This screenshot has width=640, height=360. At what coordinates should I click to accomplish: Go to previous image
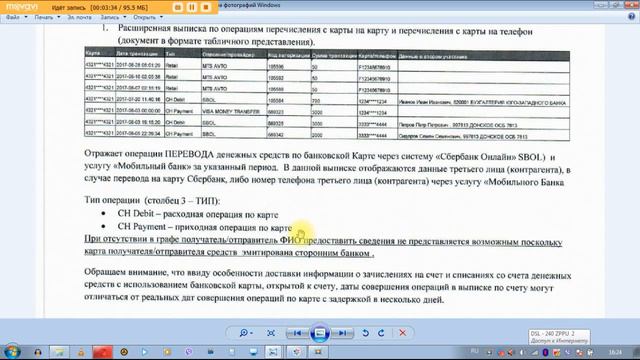pyautogui.click(x=298, y=333)
